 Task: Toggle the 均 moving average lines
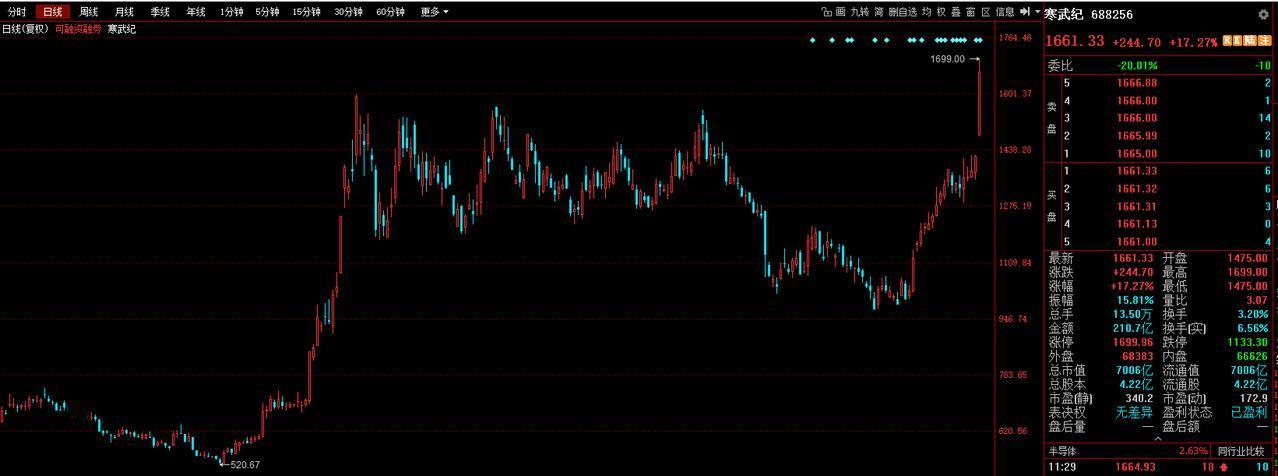[x=927, y=12]
